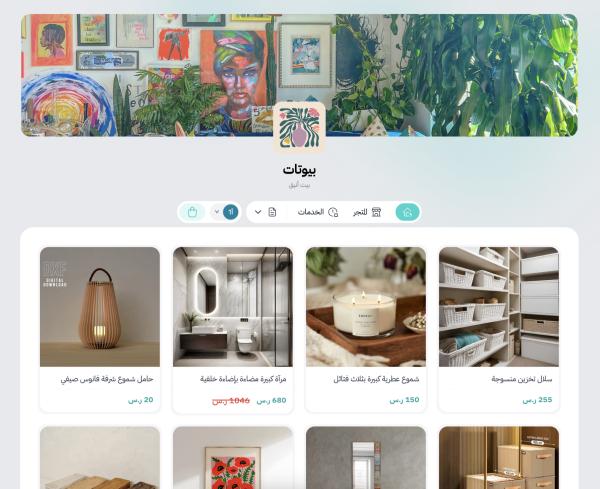Open the shopping bag cart icon

click(x=192, y=212)
